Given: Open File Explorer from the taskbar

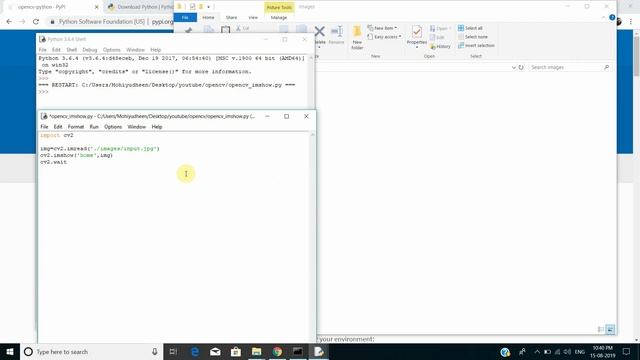Looking at the screenshot, I should [x=256, y=352].
